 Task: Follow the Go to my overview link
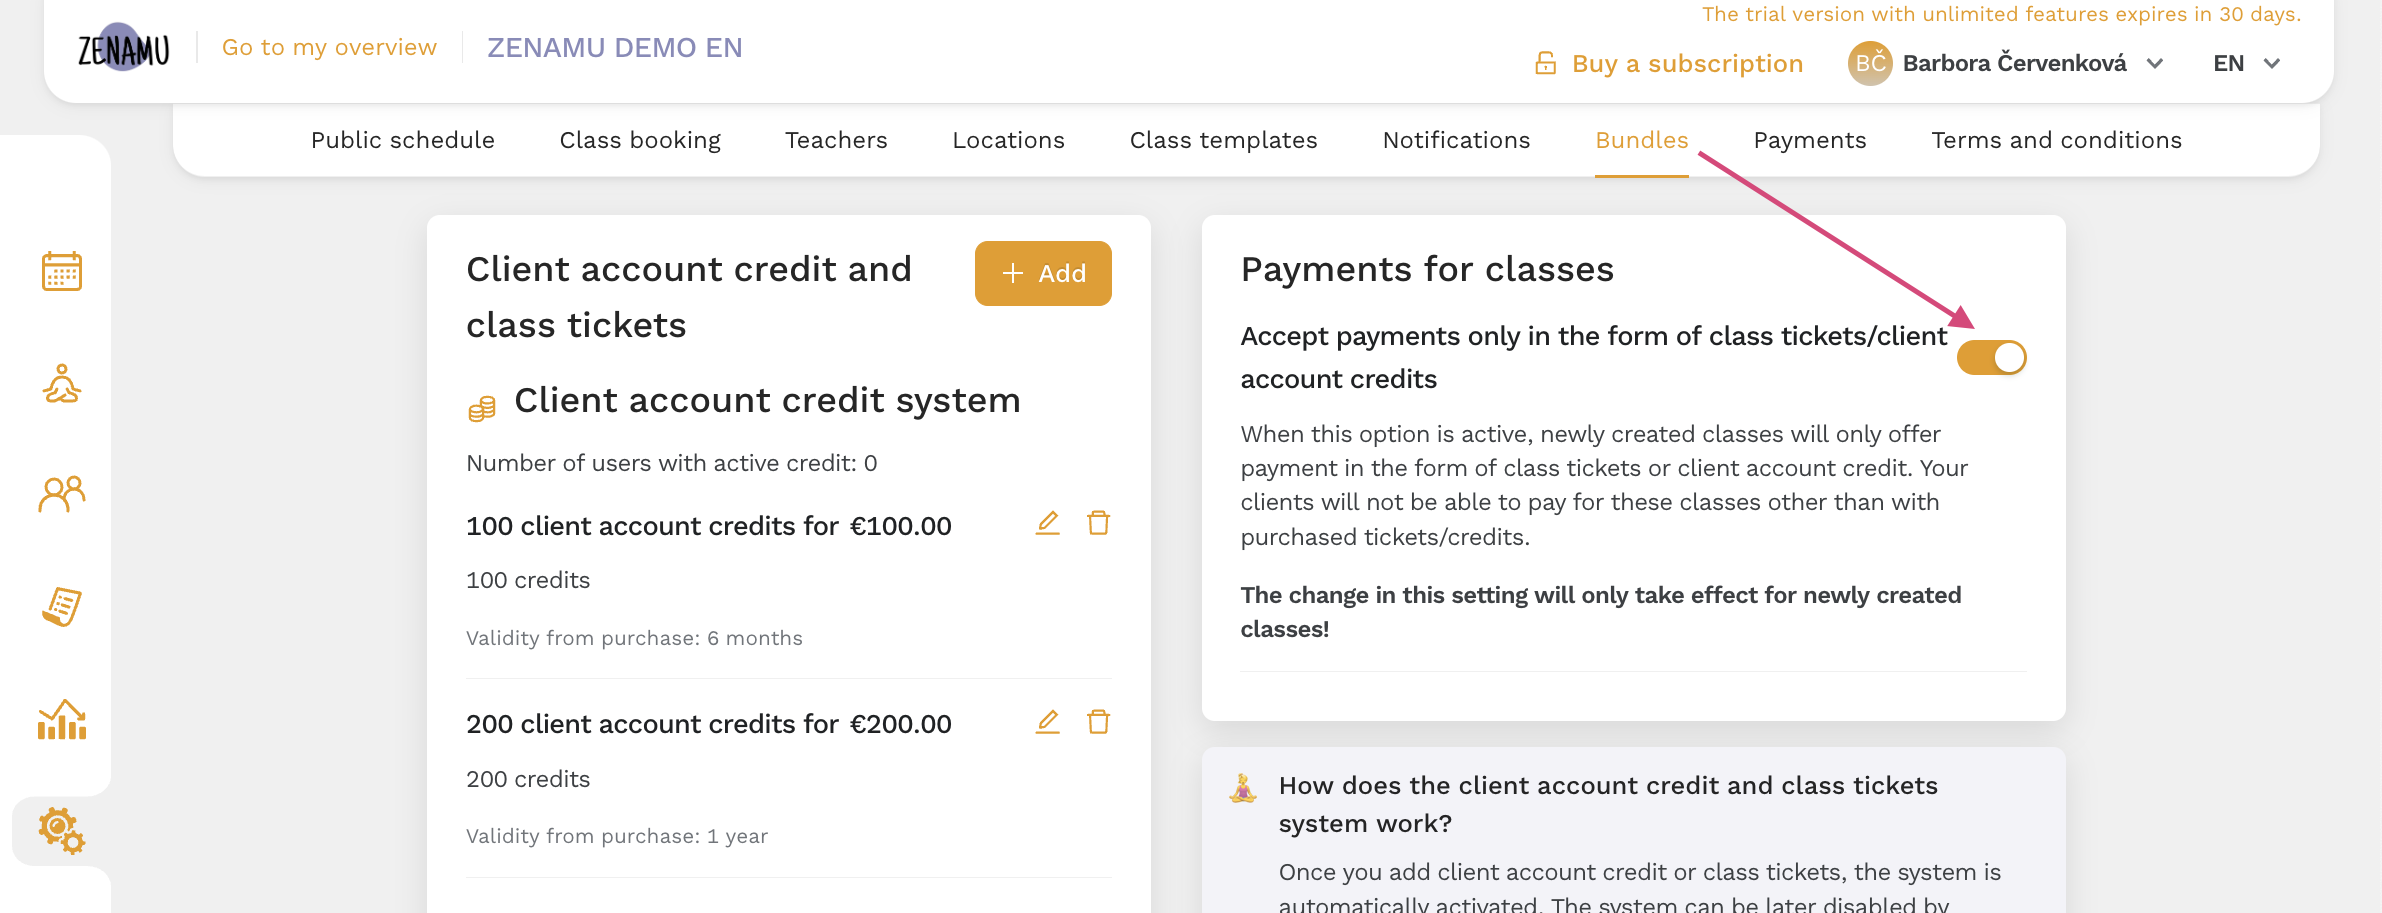coord(329,47)
